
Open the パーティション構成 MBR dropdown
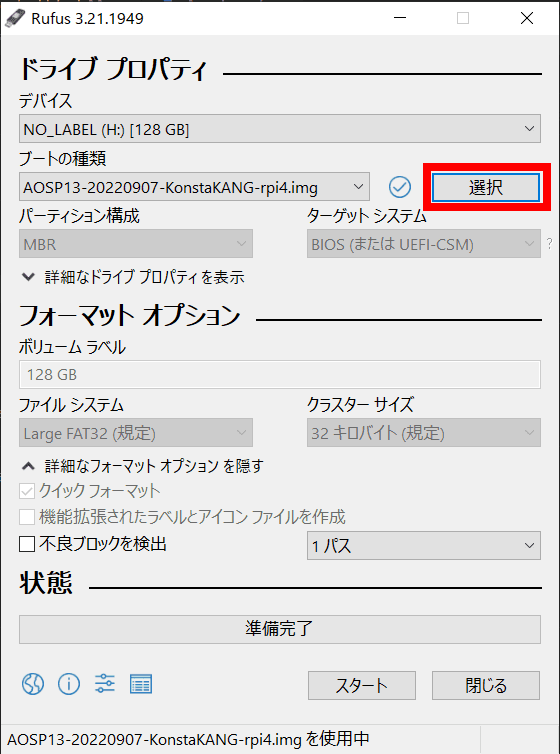click(136, 244)
